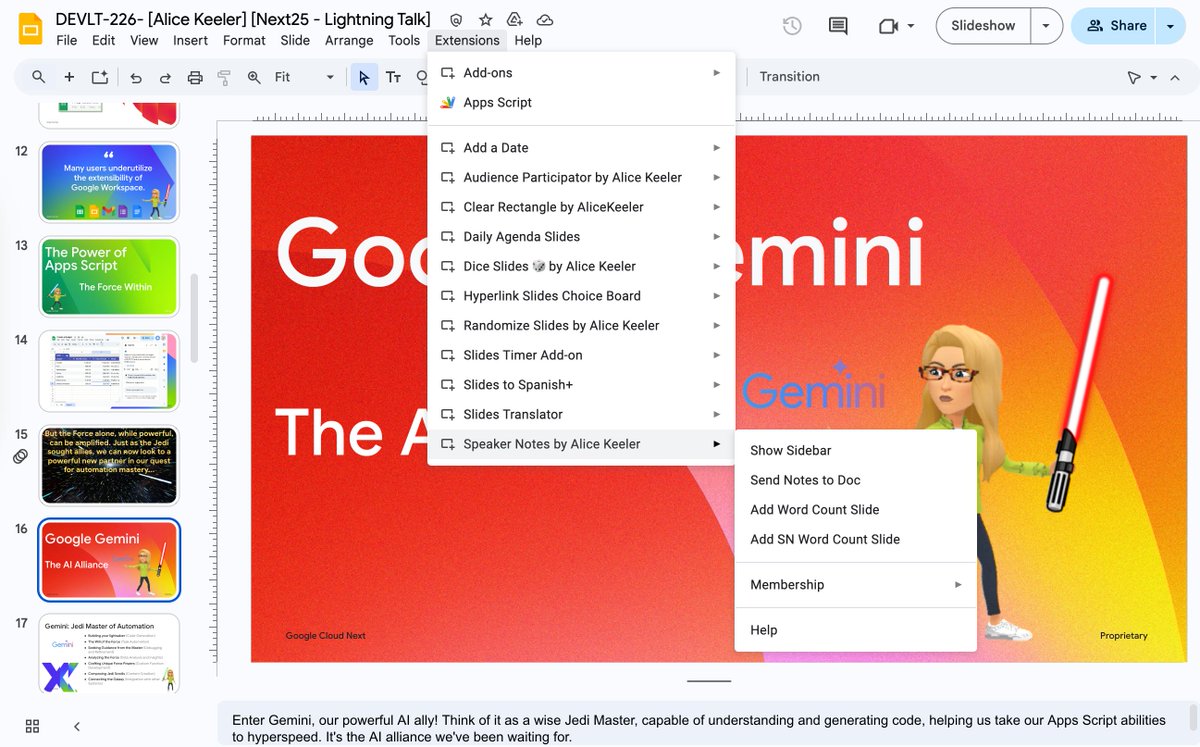The width and height of the screenshot is (1200, 747).
Task: Redo the last action
Action: point(165,77)
